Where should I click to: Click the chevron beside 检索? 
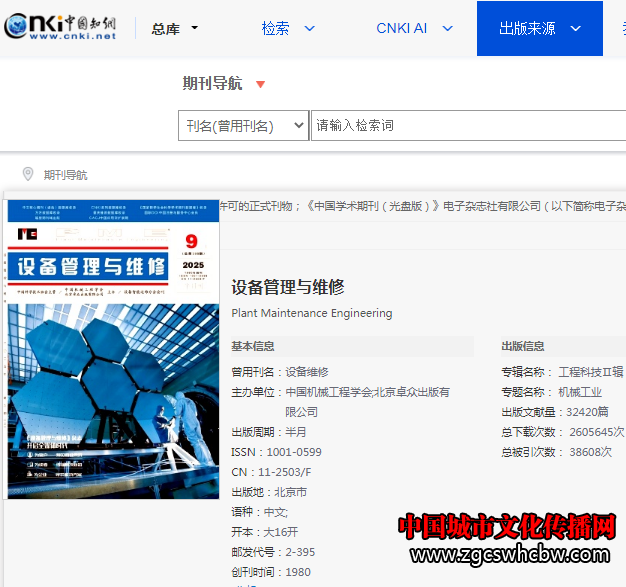(x=309, y=29)
